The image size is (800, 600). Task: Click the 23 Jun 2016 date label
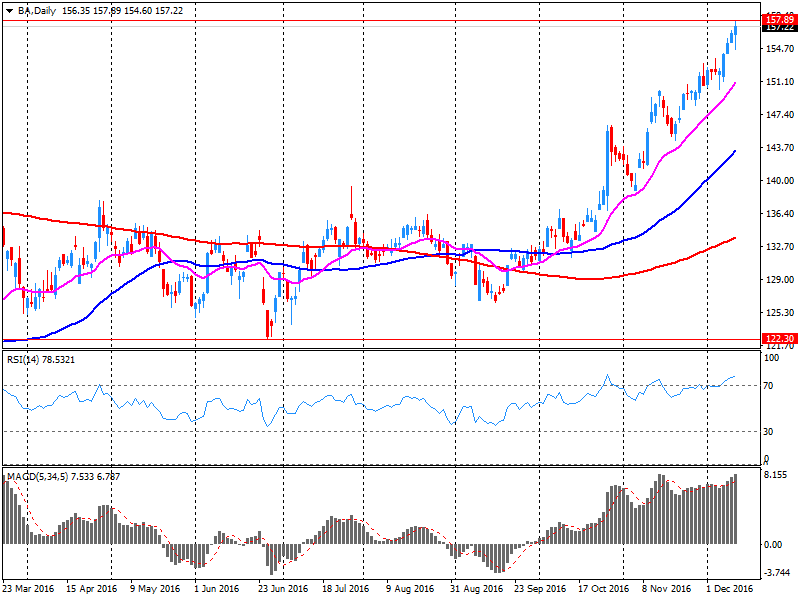click(x=283, y=589)
